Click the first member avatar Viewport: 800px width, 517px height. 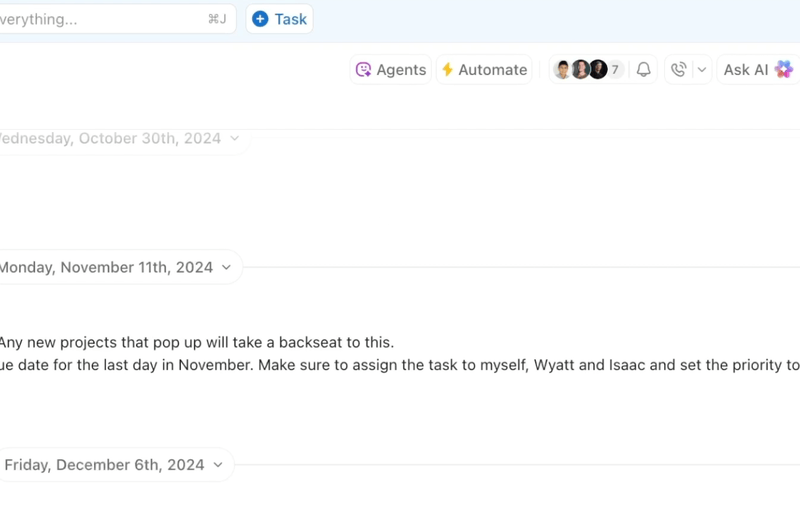(x=562, y=70)
